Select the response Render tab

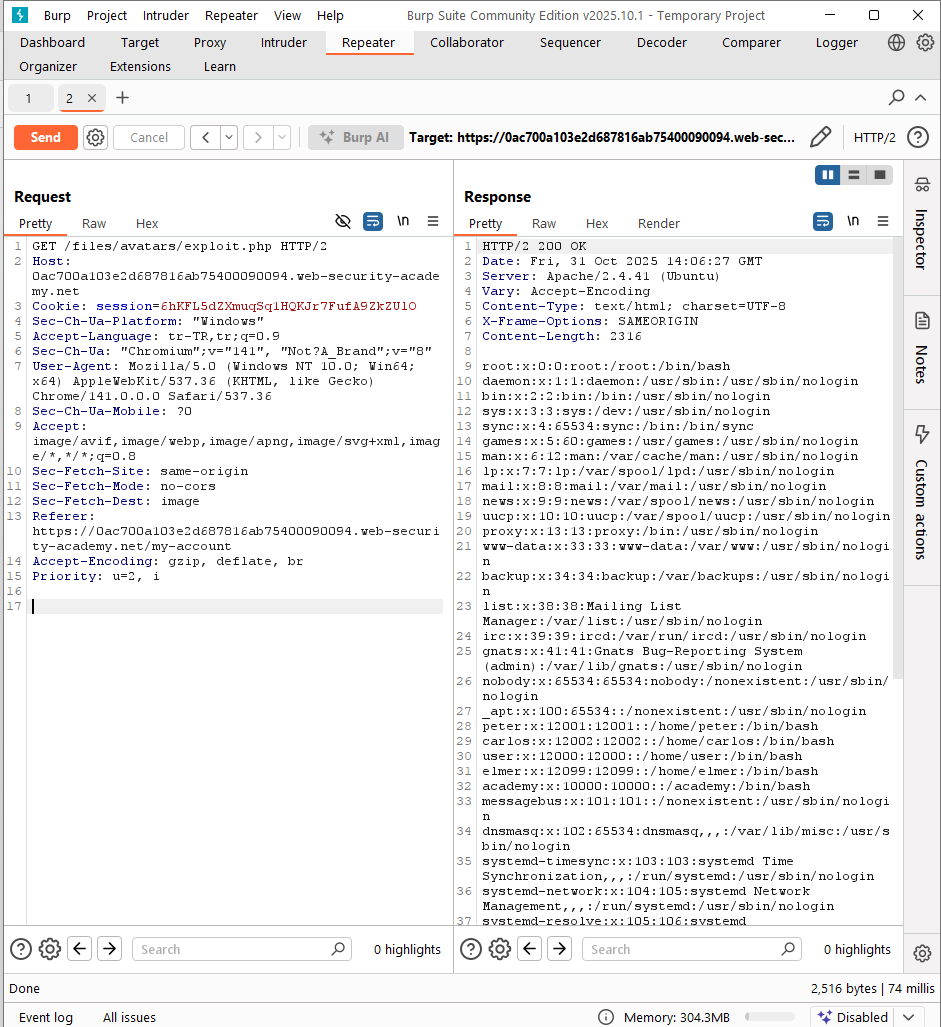659,223
